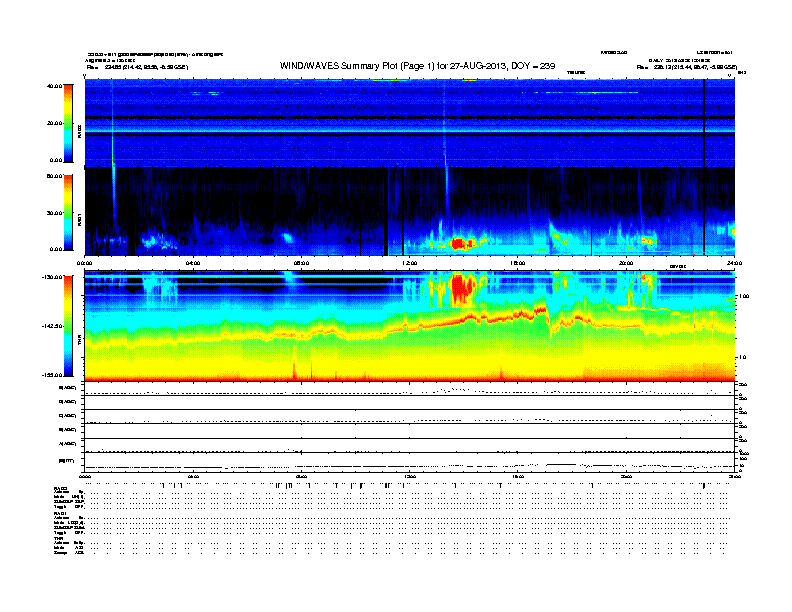This screenshot has height=612, width=792.
Task: Click the -130.00 label on TNR scale
Action: (52, 277)
